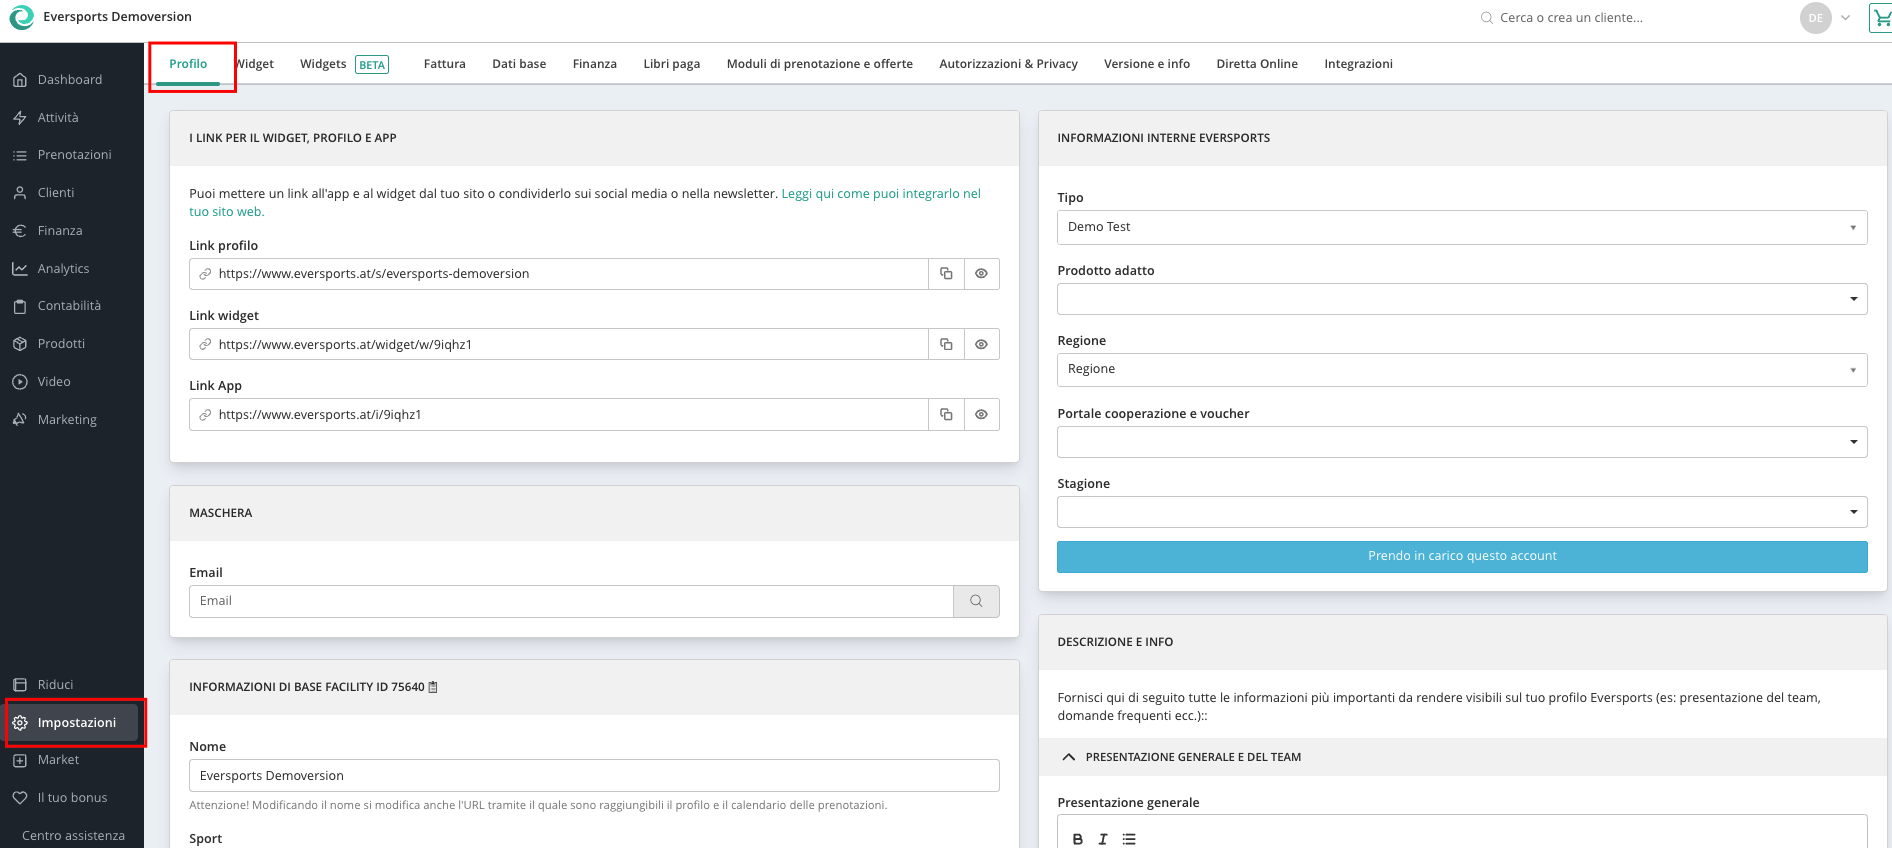Image resolution: width=1892 pixels, height=848 pixels.
Task: Switch to the Profilo tab
Action: (188, 64)
